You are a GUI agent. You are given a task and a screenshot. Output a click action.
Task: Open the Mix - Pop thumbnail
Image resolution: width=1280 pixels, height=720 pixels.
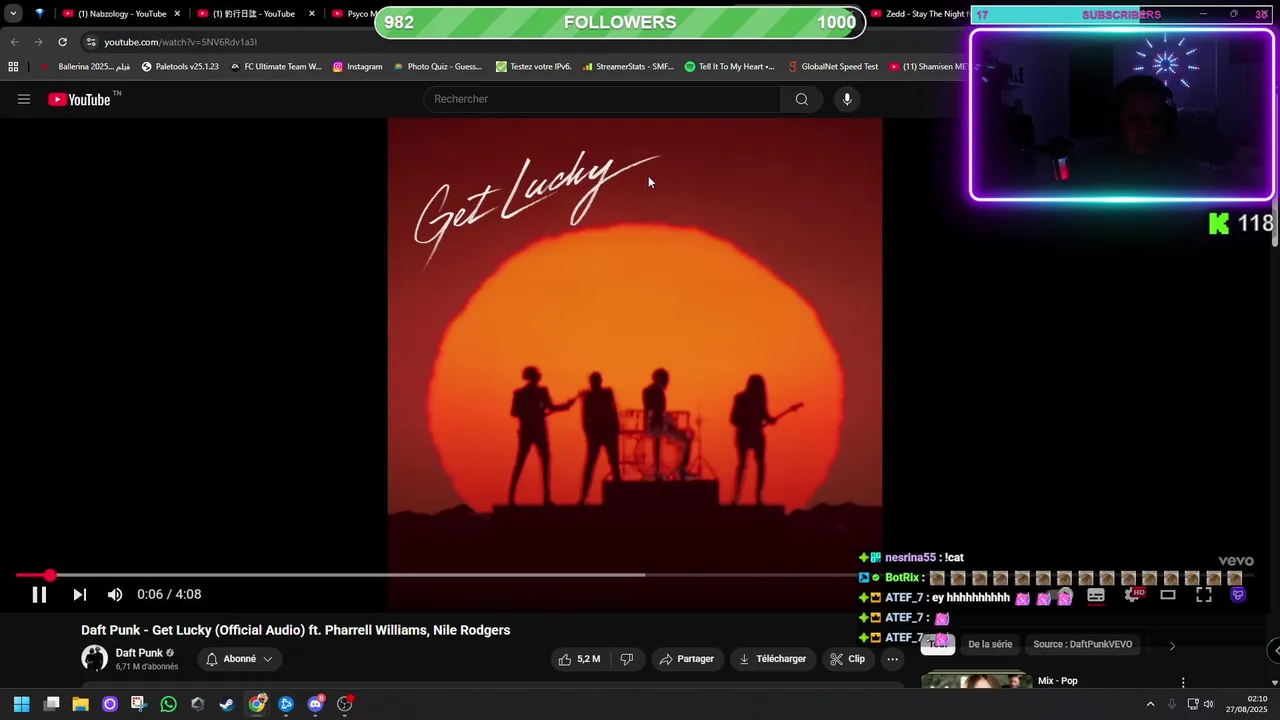click(976, 682)
